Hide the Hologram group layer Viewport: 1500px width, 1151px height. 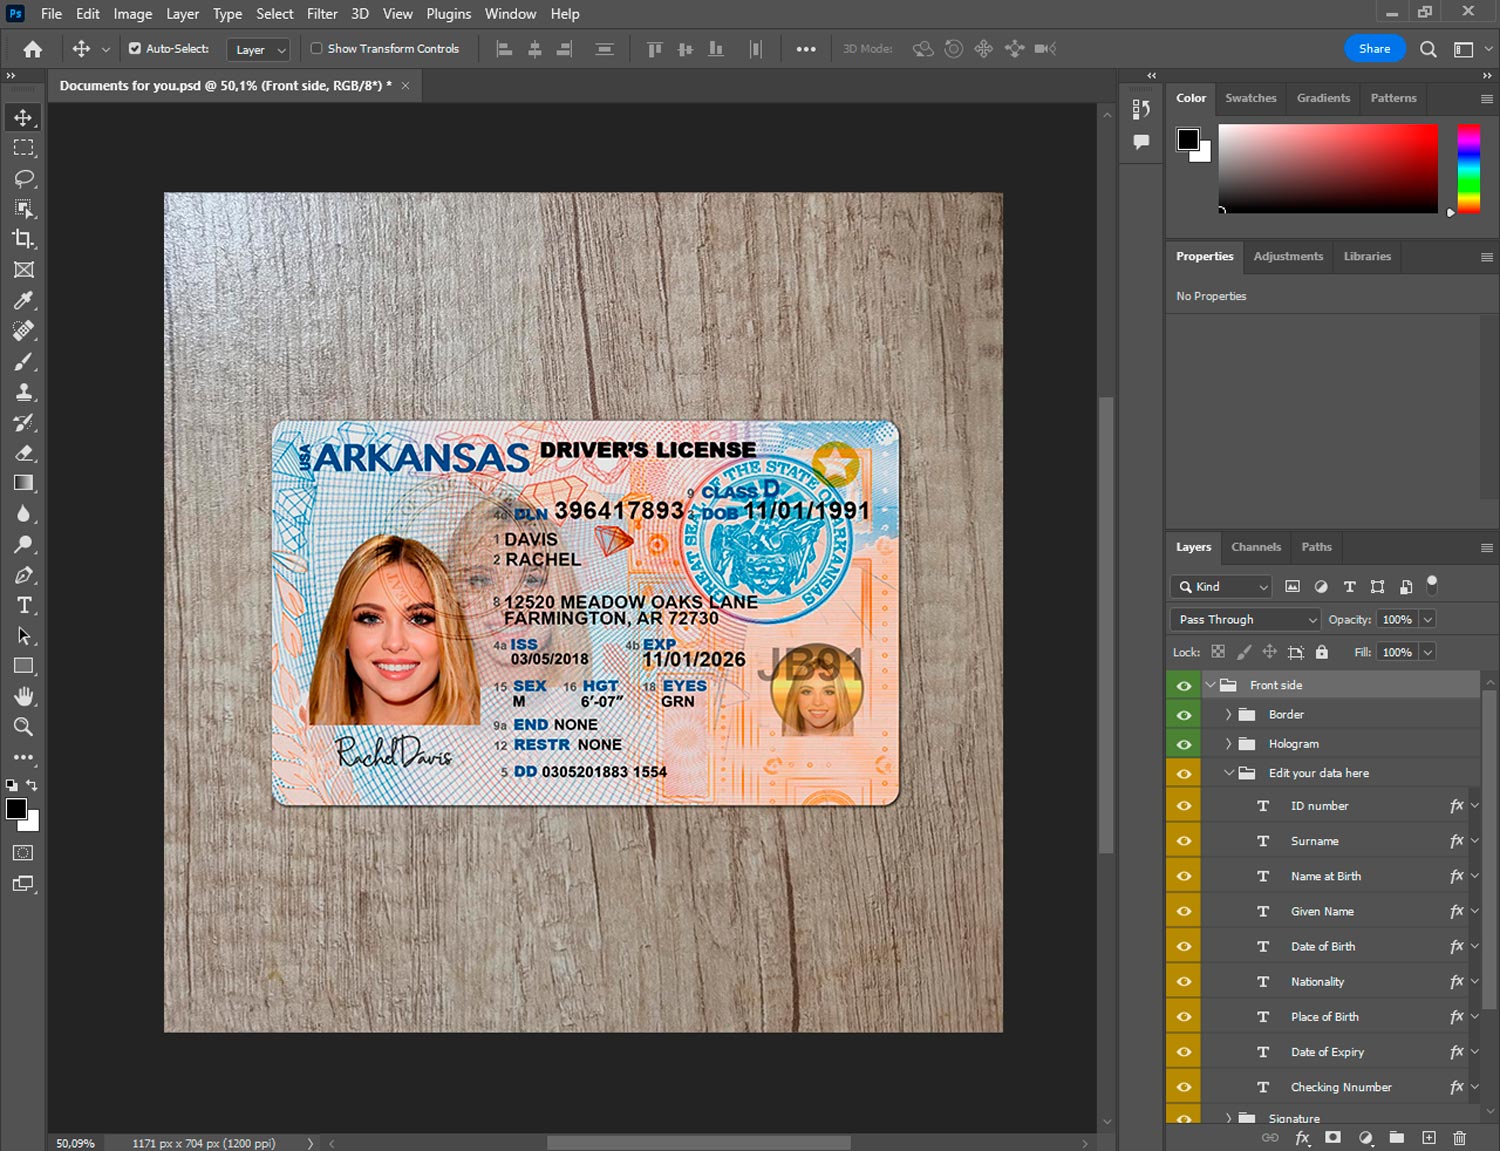(x=1184, y=744)
